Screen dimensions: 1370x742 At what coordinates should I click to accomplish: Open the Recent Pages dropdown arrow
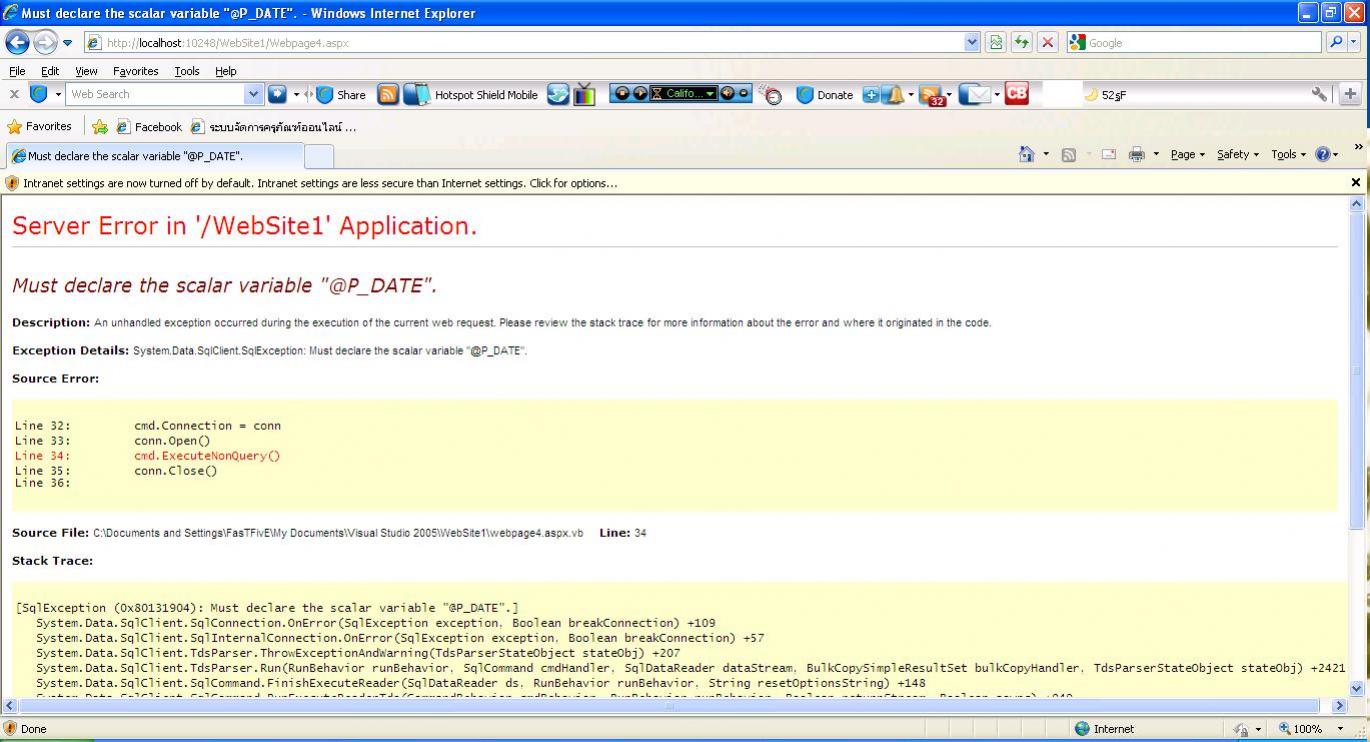(x=68, y=43)
